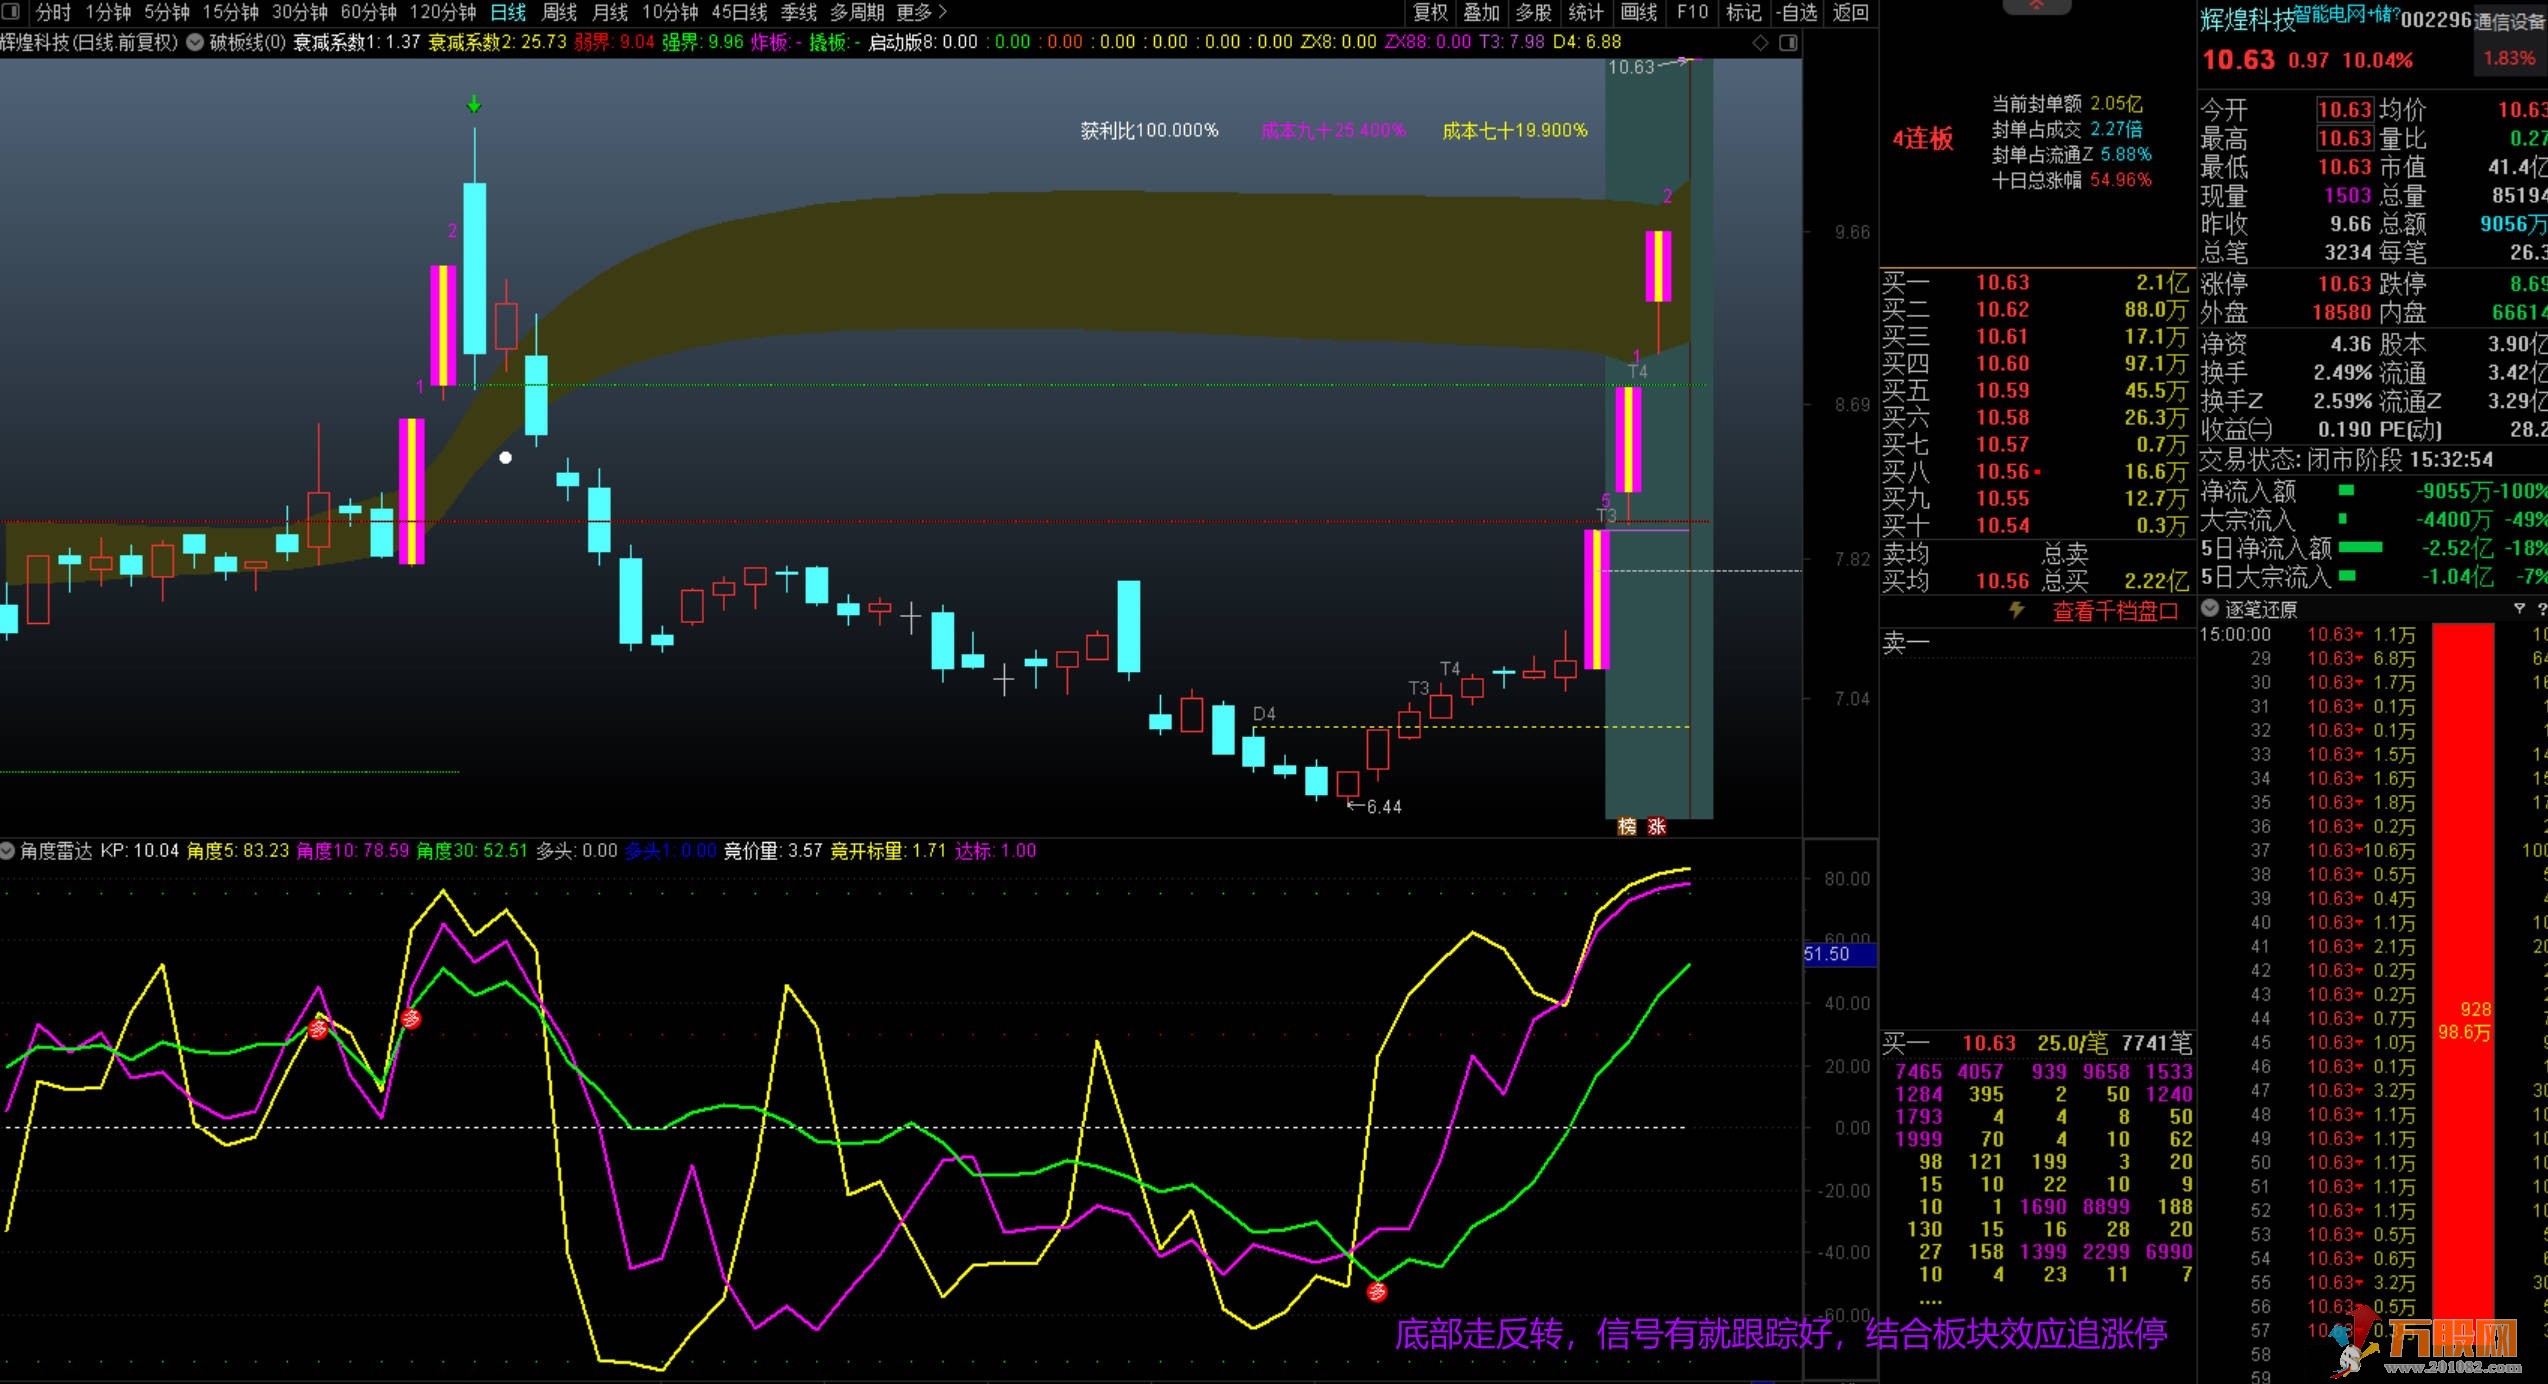The height and width of the screenshot is (1384, 2548).
Task: Click -自选 to remove from watchlist
Action: point(1797,12)
